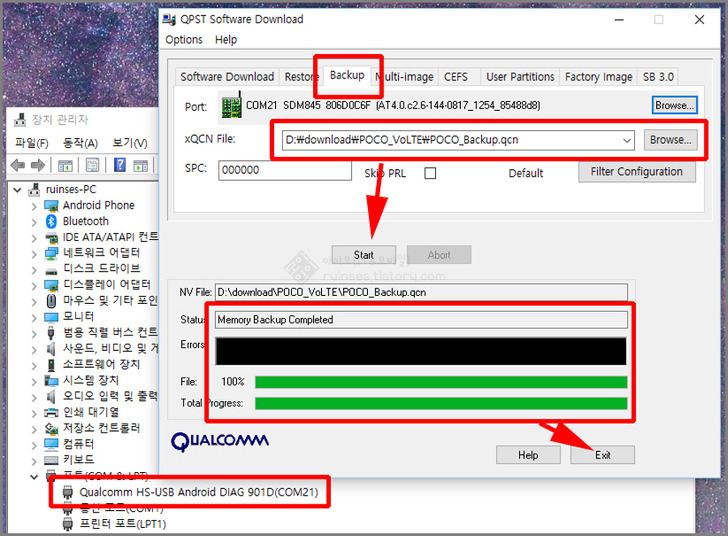Click the IDE ATA/ATAPI controller icon
Viewport: 728px width, 536px height.
click(51, 238)
